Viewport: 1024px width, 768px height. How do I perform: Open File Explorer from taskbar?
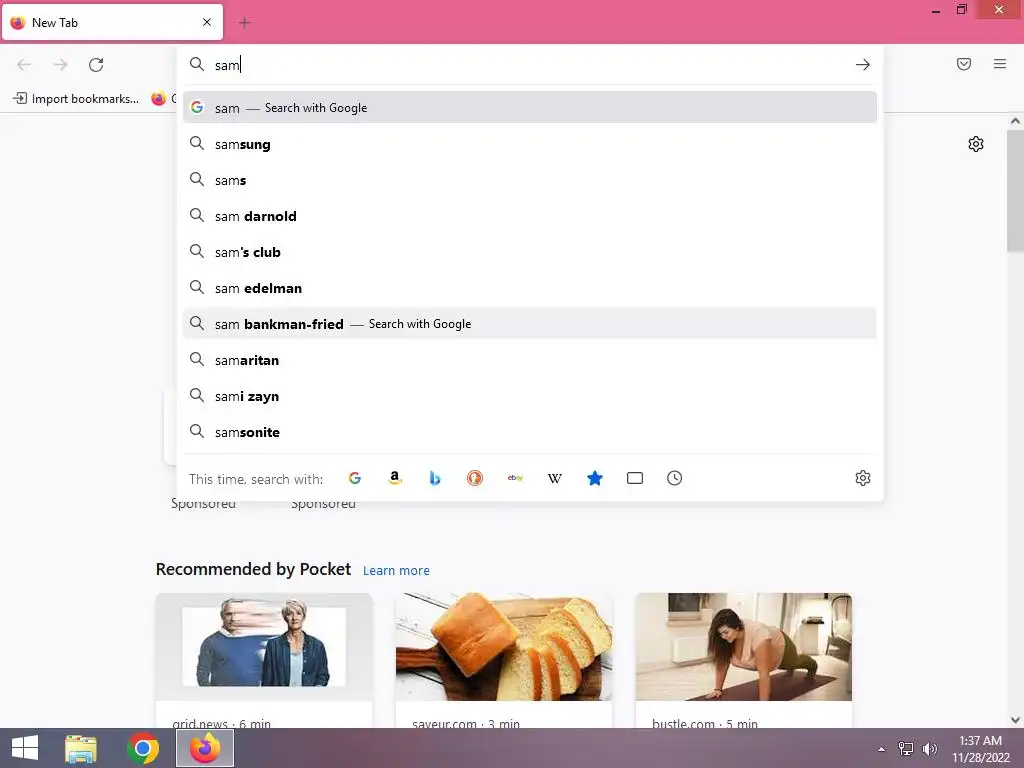pyautogui.click(x=81, y=748)
